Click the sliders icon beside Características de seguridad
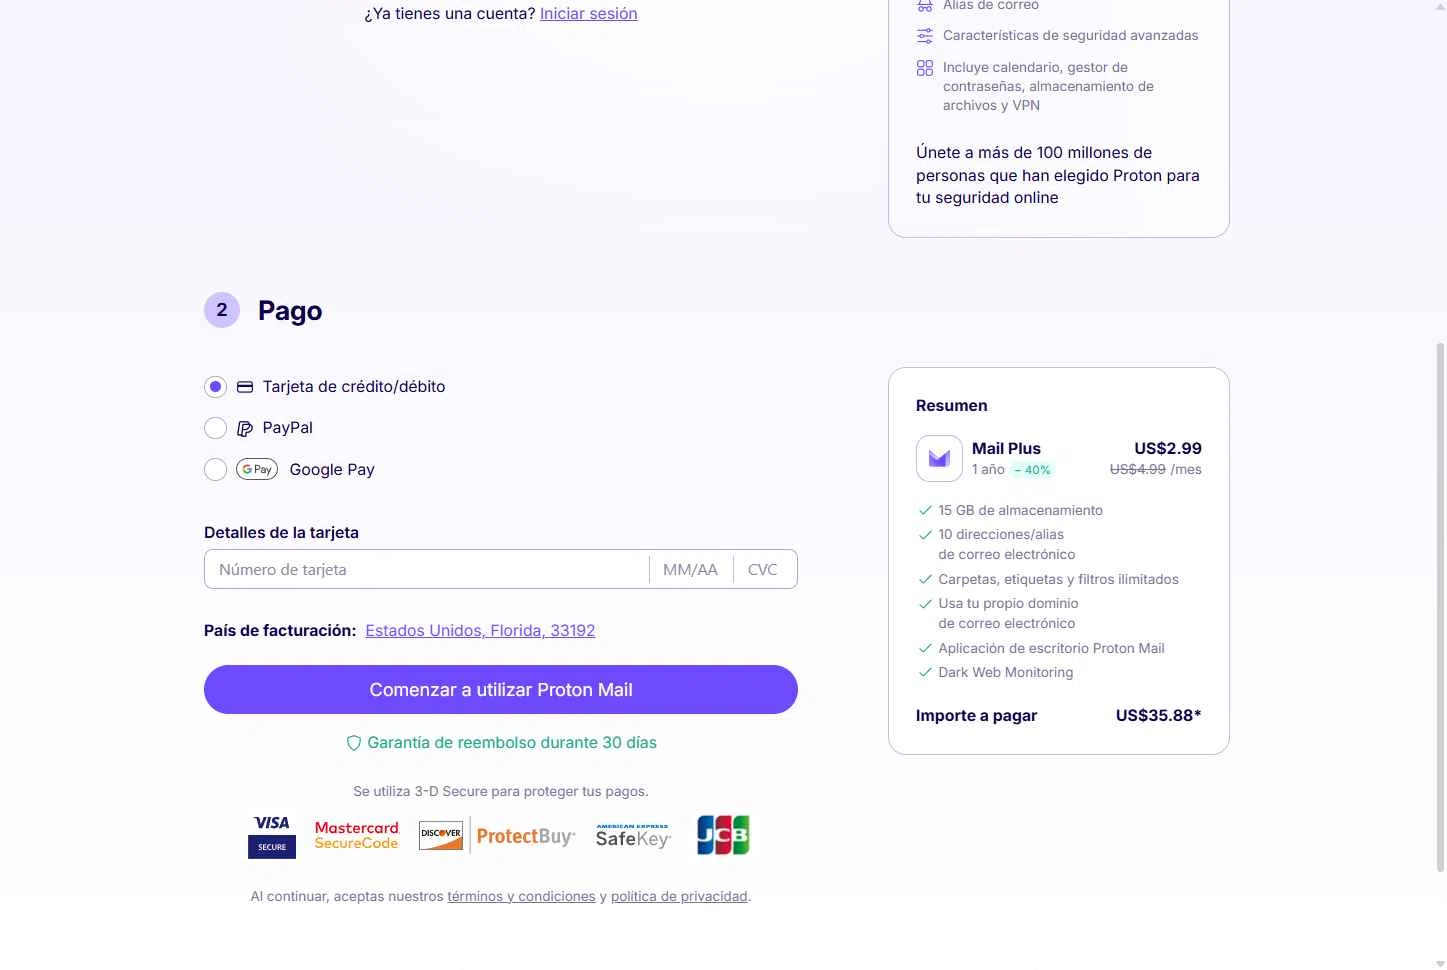This screenshot has width=1447, height=970. tap(925, 36)
